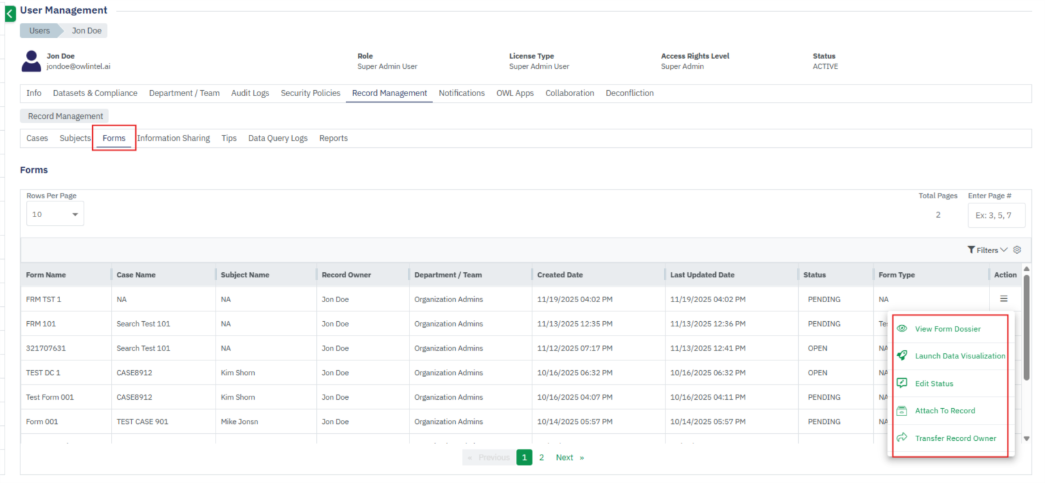Click the Transfer Record Owner arrow icon
This screenshot has height=483, width=1045.
point(902,438)
